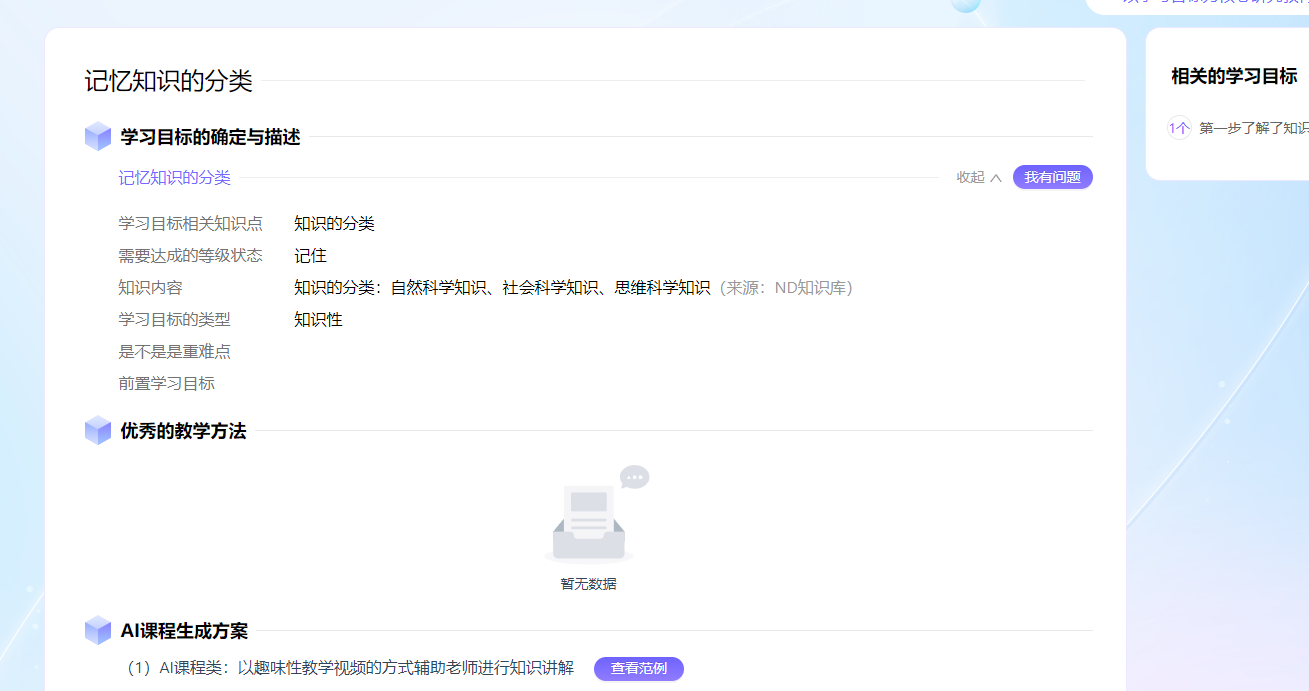This screenshot has height=691, width=1309.
Task: Click the label 前置学习目标
Action: tap(166, 384)
